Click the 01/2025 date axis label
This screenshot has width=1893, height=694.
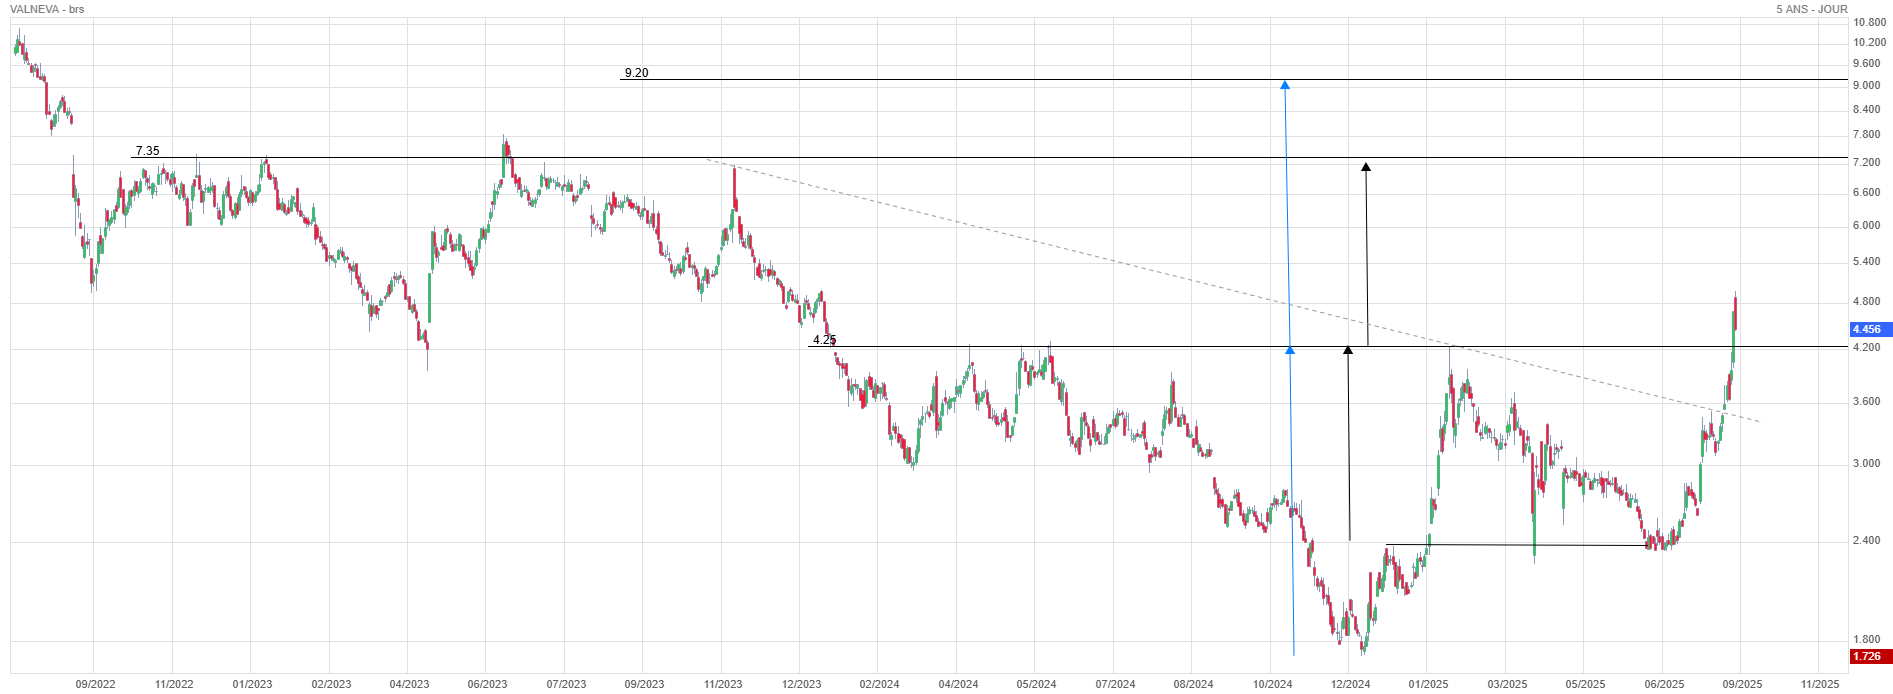coord(1428,684)
